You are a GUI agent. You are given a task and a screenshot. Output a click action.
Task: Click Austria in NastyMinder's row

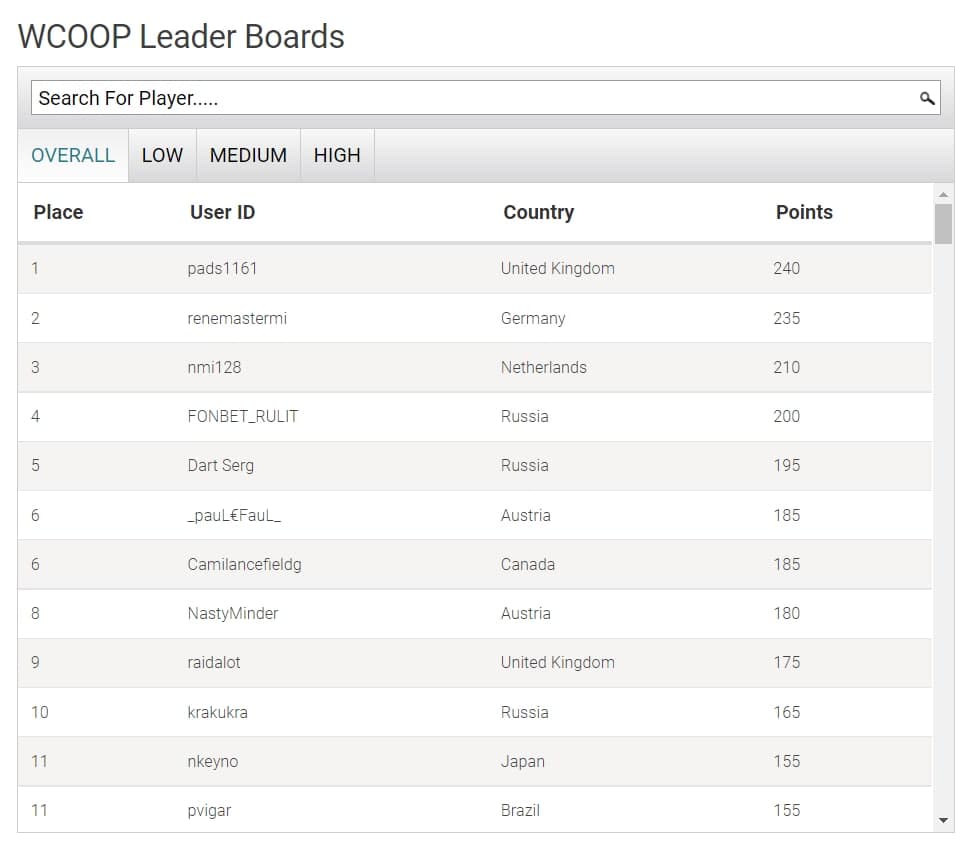pyautogui.click(x=526, y=613)
